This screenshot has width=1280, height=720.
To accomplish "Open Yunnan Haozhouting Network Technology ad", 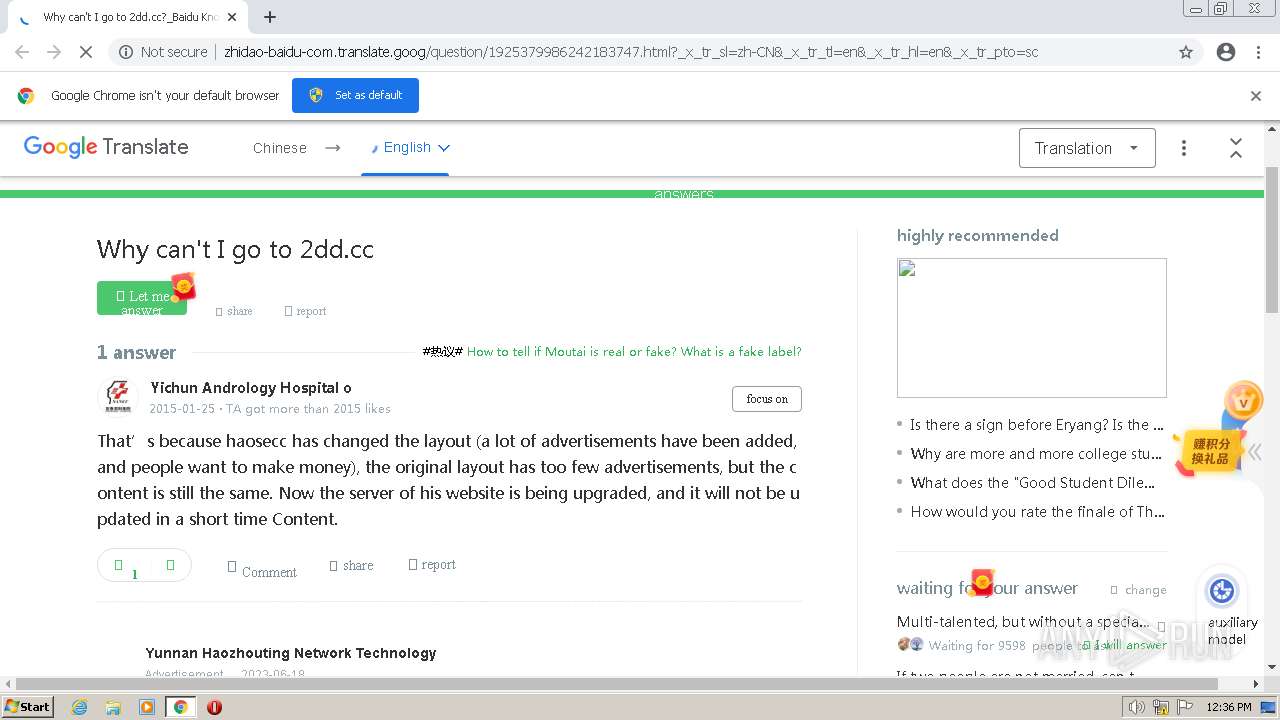I will click(x=291, y=653).
